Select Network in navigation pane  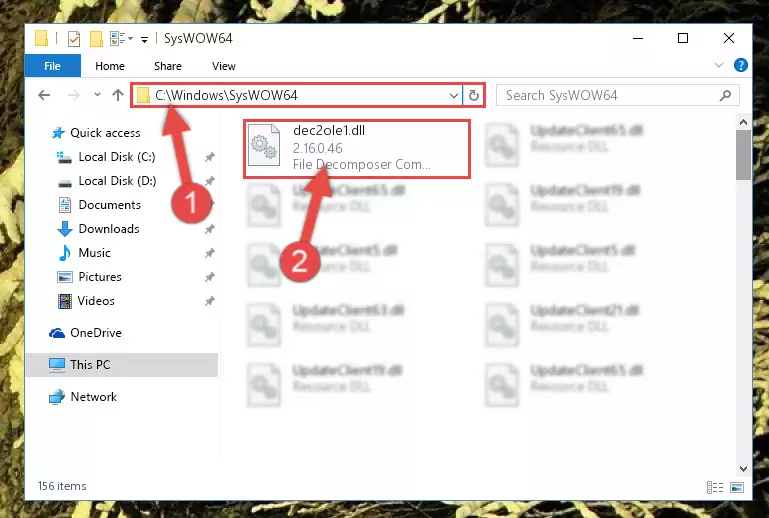pyautogui.click(x=93, y=397)
